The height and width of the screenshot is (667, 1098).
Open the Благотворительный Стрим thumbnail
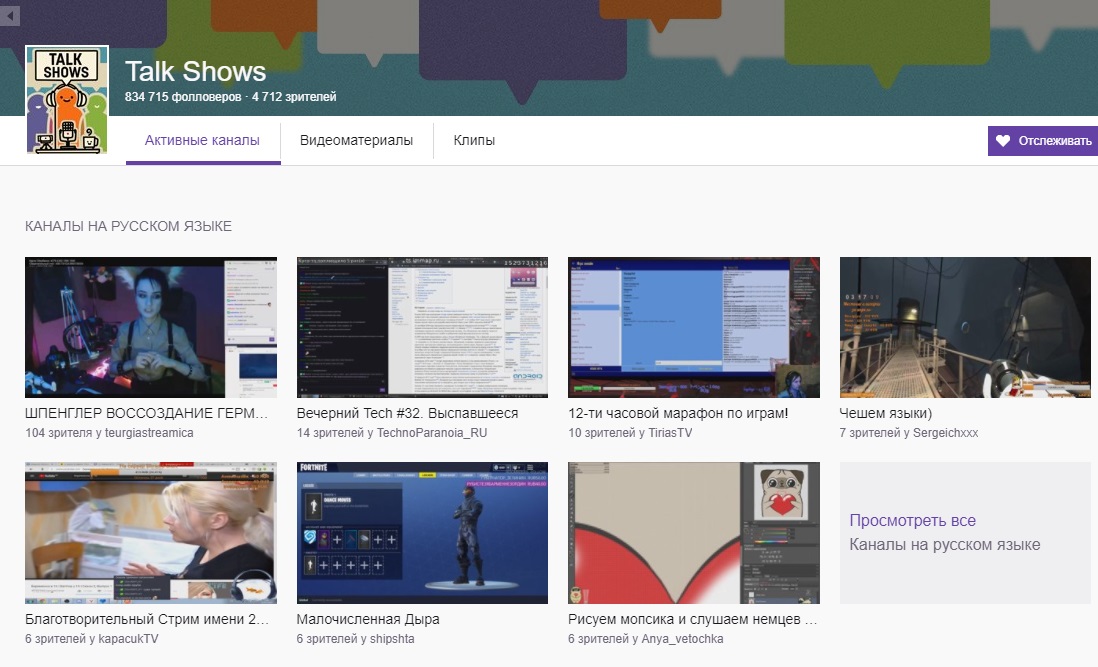(x=151, y=532)
